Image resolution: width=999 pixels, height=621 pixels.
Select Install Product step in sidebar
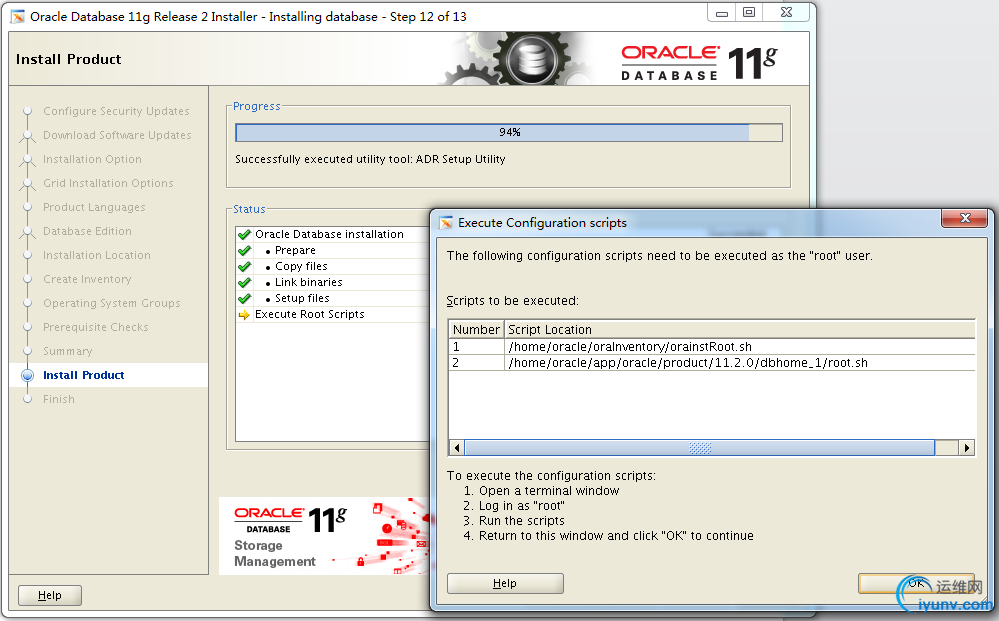click(x=83, y=375)
